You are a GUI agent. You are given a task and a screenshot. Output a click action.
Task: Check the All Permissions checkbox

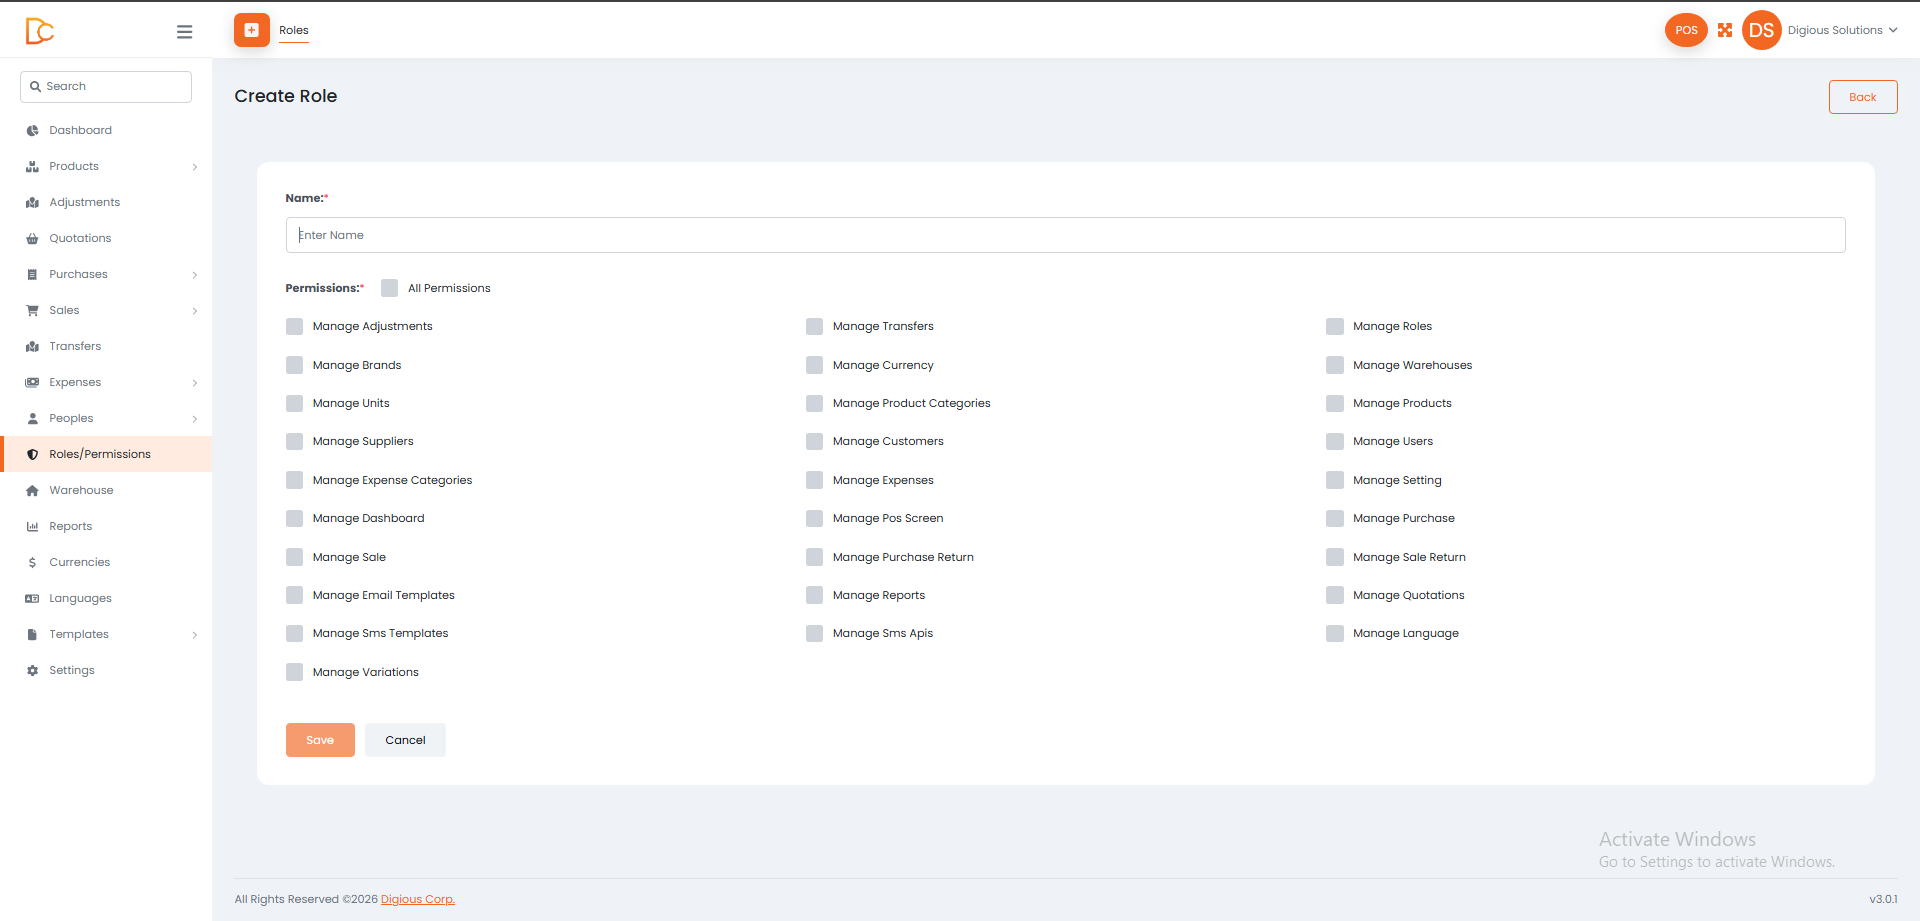coord(390,288)
